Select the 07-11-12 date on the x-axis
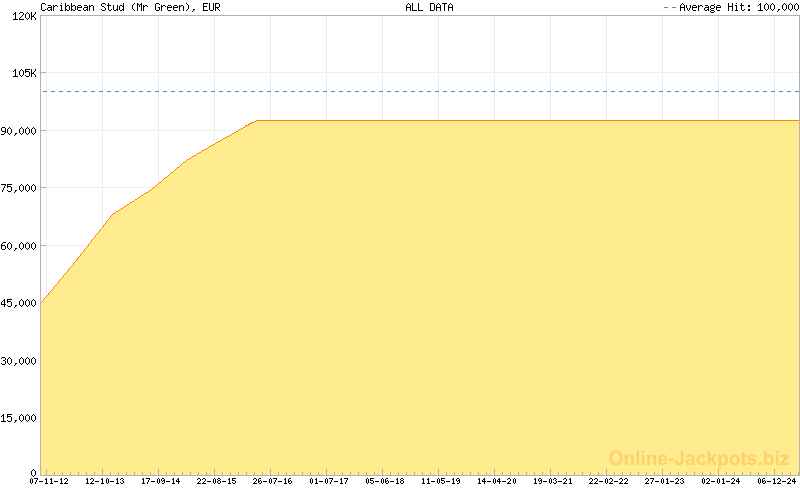Viewport: 800px width, 490px height. click(49, 481)
